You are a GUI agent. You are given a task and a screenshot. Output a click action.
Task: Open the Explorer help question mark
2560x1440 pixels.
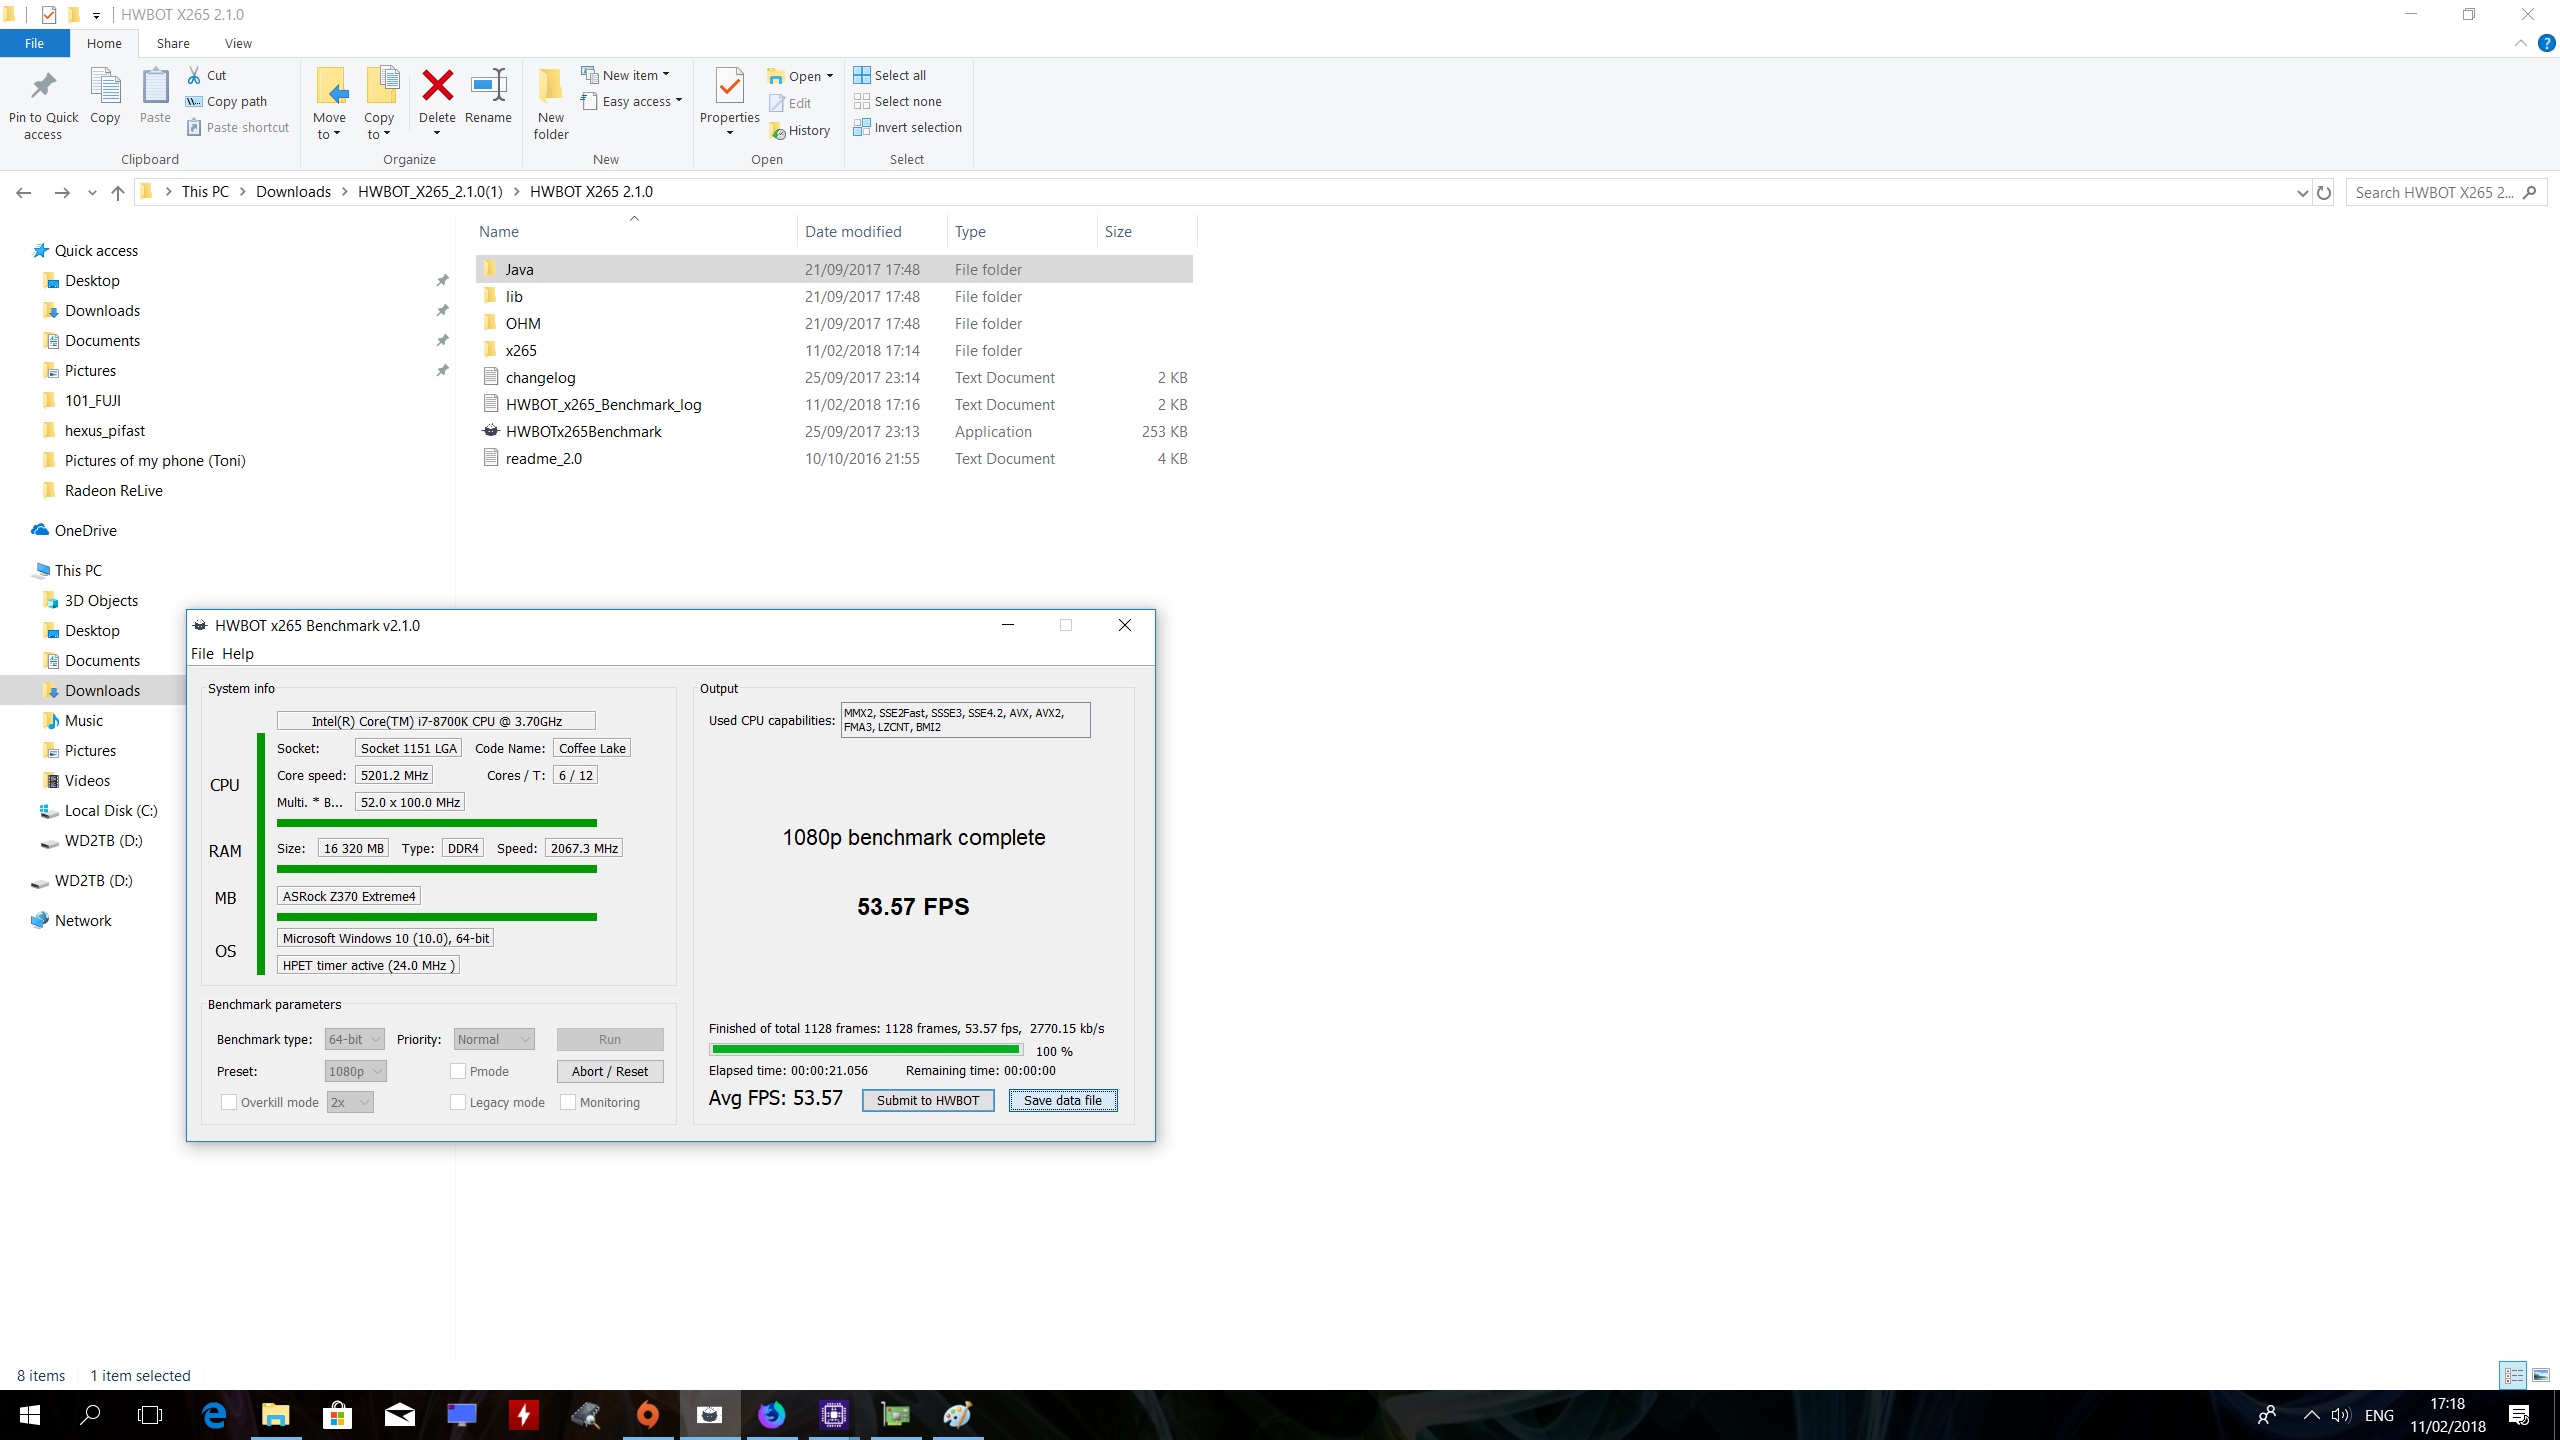pos(2546,43)
